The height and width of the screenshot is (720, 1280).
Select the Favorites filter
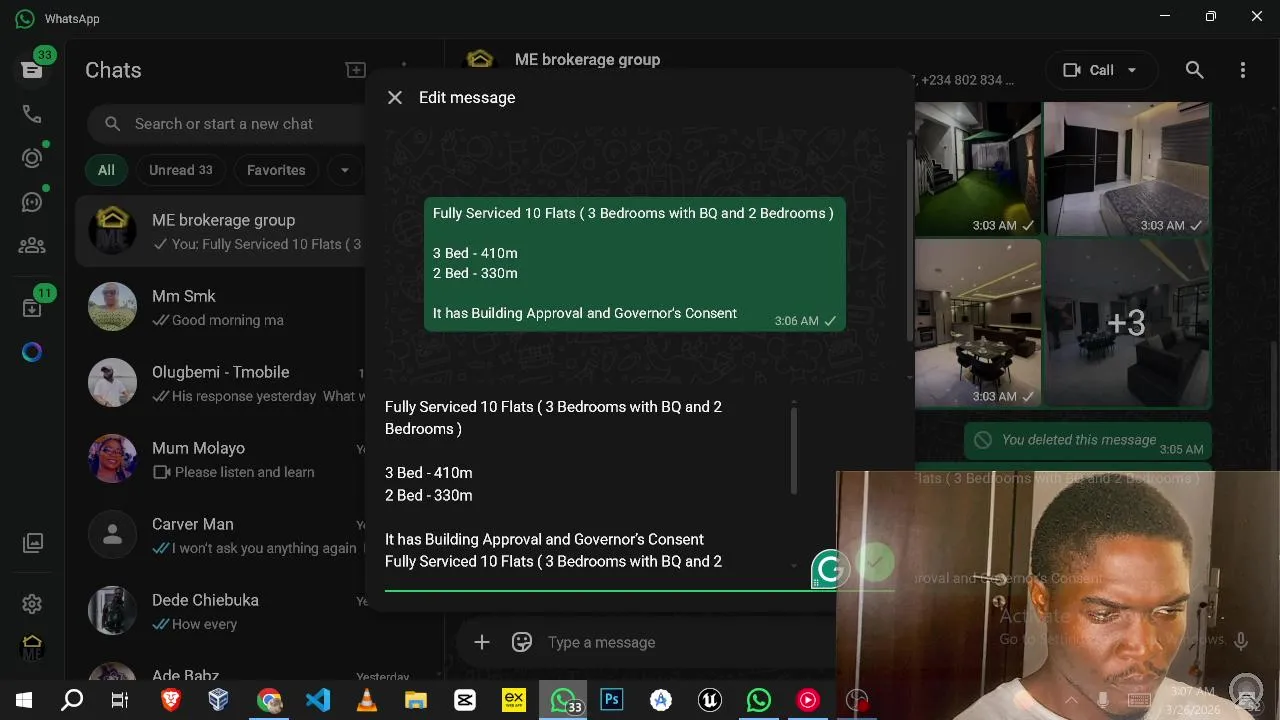point(276,170)
